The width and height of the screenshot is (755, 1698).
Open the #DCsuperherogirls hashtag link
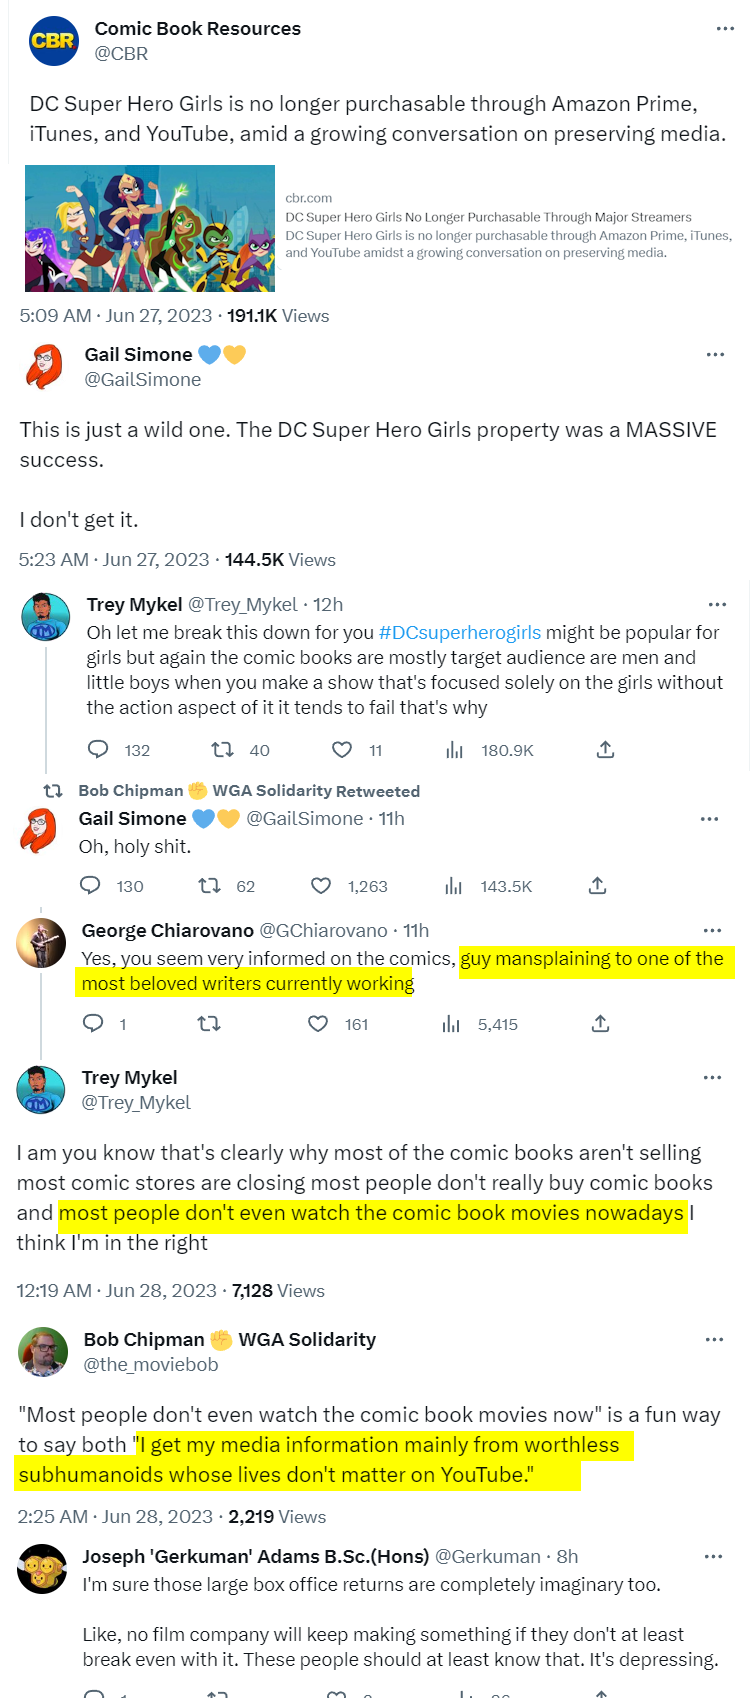pos(459,633)
